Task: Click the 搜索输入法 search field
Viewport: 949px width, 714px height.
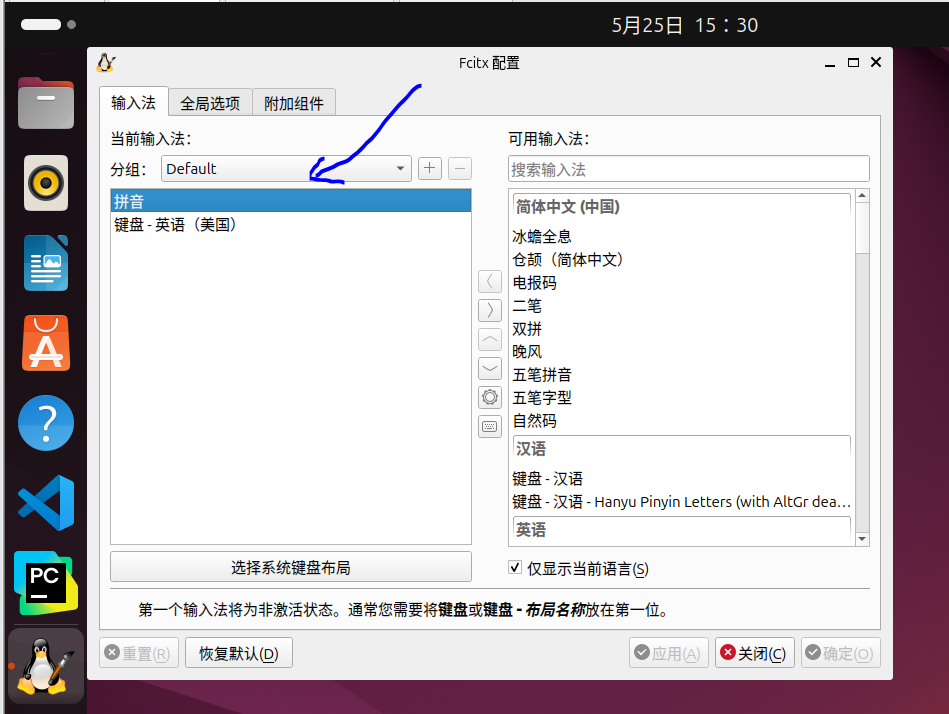Action: 689,169
